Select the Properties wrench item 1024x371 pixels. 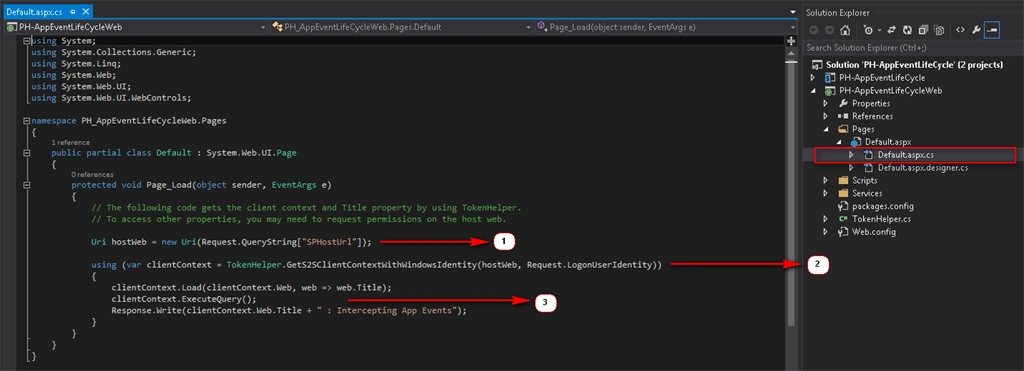[871, 103]
